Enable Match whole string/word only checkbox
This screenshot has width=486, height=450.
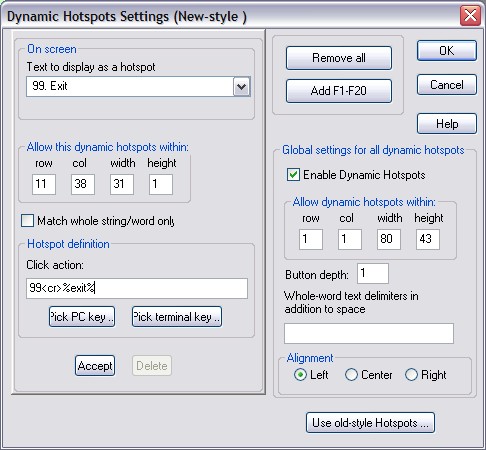point(27,221)
